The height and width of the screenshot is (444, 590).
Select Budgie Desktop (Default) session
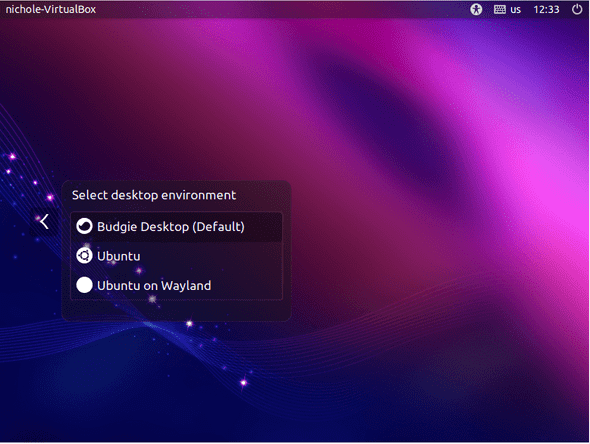coord(176,227)
